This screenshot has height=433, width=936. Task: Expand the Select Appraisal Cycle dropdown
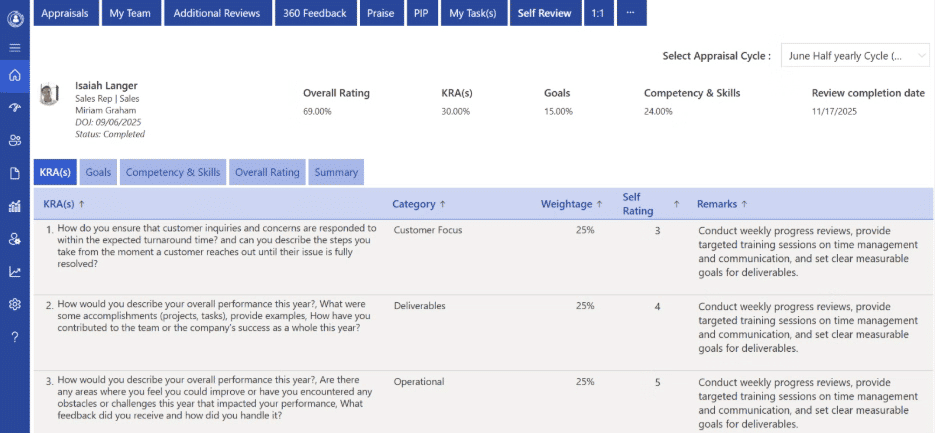855,56
